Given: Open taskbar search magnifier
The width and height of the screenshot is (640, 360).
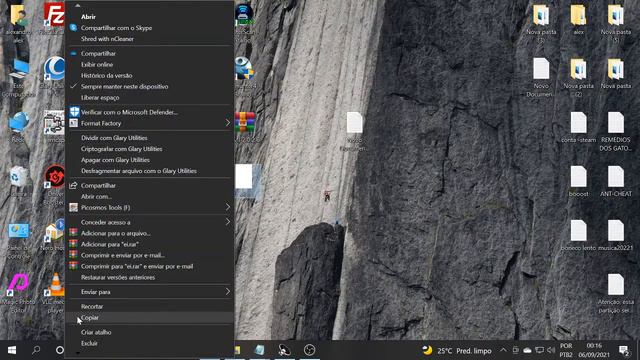Looking at the screenshot, I should pos(36,350).
